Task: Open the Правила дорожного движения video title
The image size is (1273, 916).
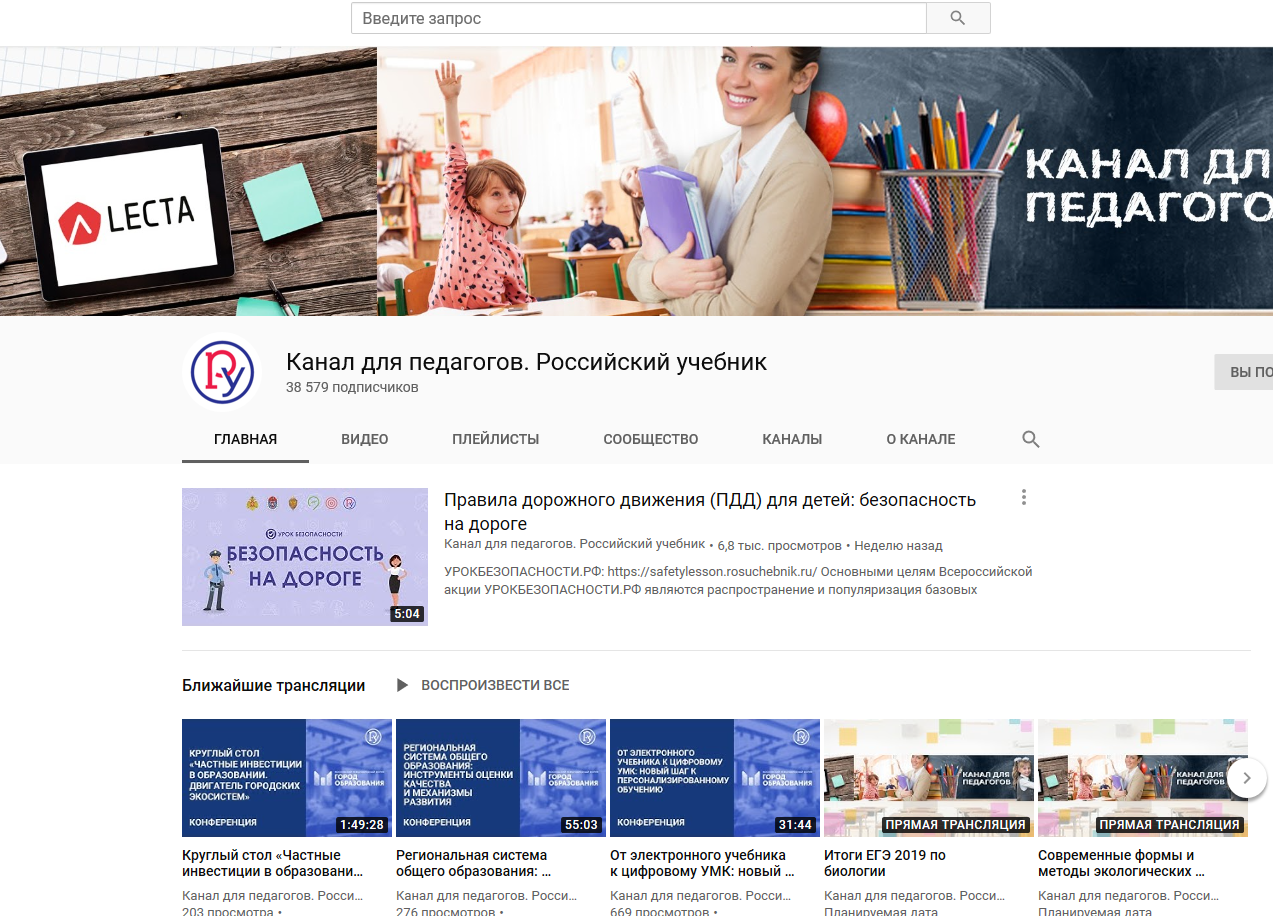Action: (710, 512)
